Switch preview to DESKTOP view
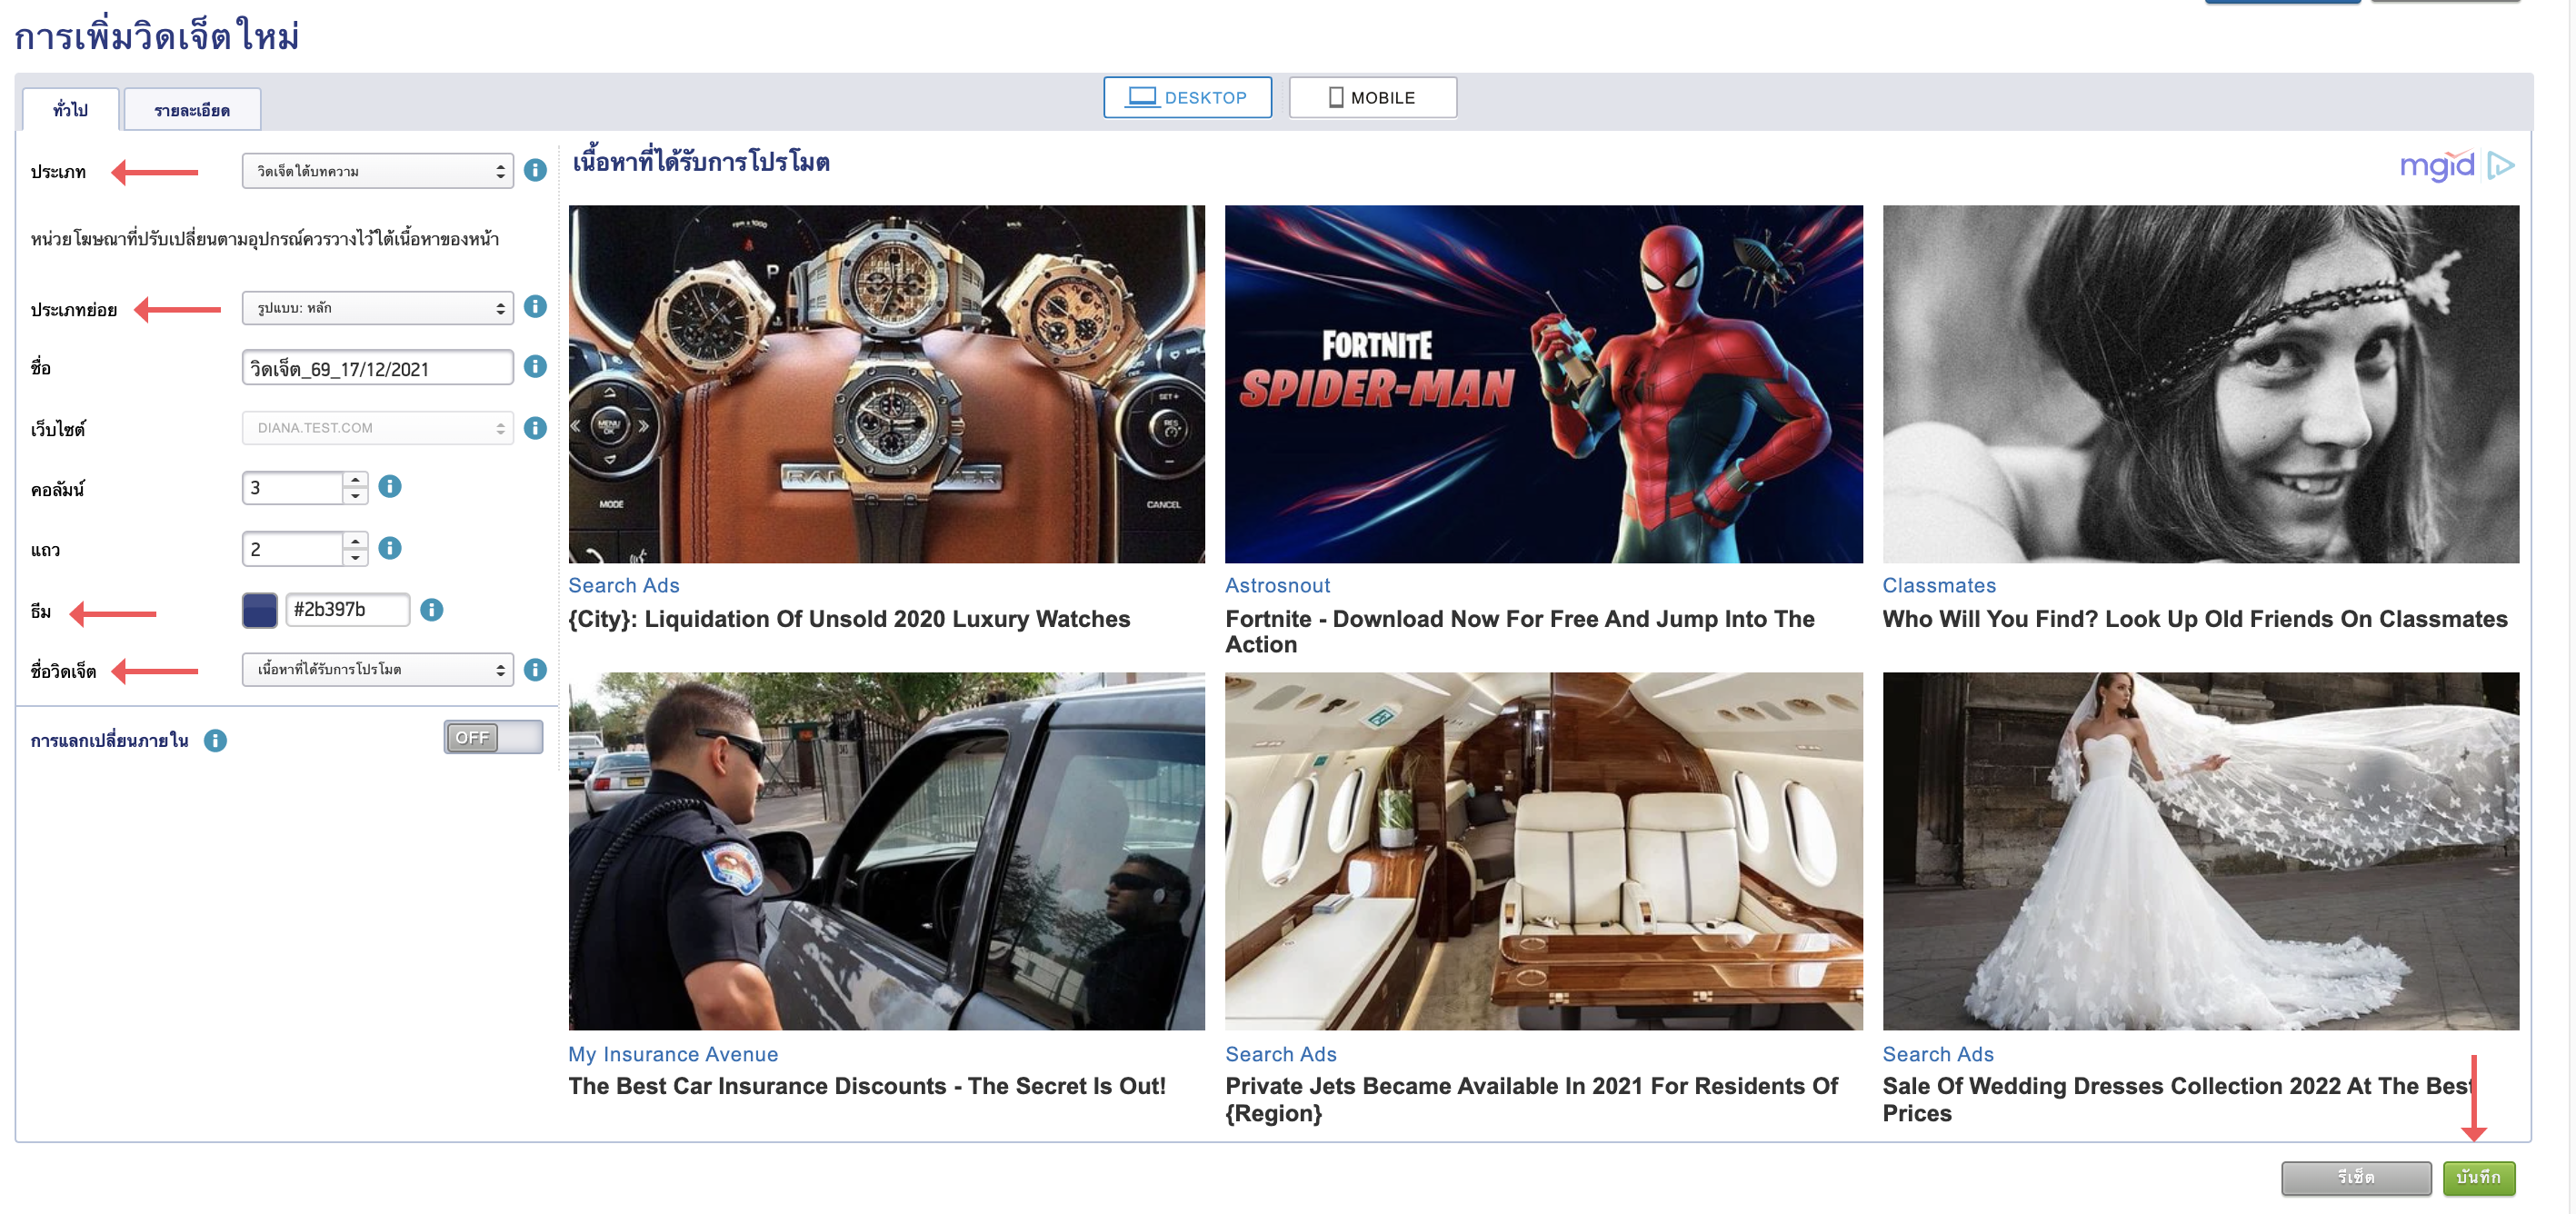Viewport: 2576px width, 1214px height. click(x=1187, y=98)
